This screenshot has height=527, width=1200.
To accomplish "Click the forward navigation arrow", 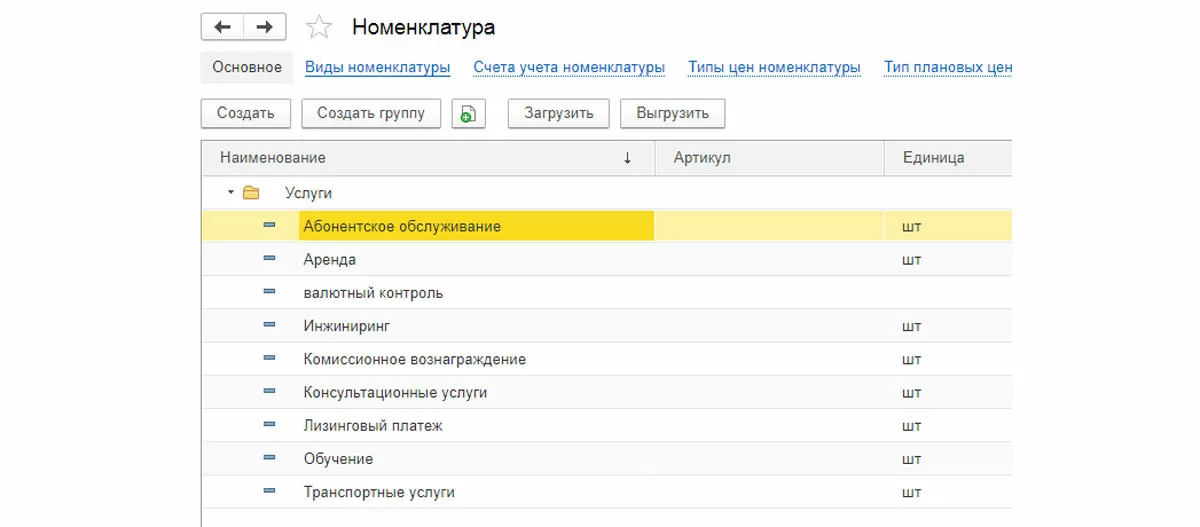I will 265,27.
